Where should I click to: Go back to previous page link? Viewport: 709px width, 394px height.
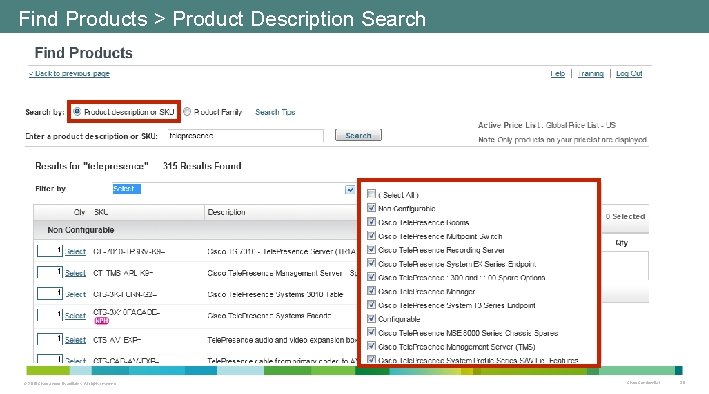tap(69, 73)
